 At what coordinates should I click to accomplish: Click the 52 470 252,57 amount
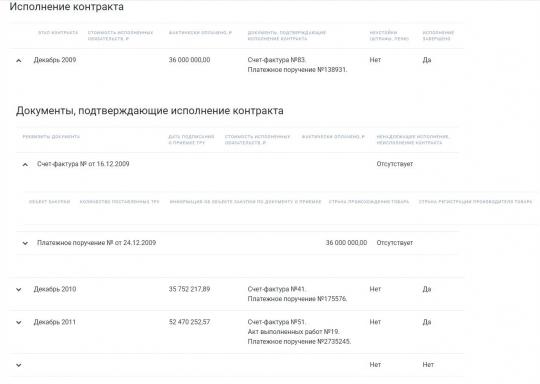[x=189, y=322]
